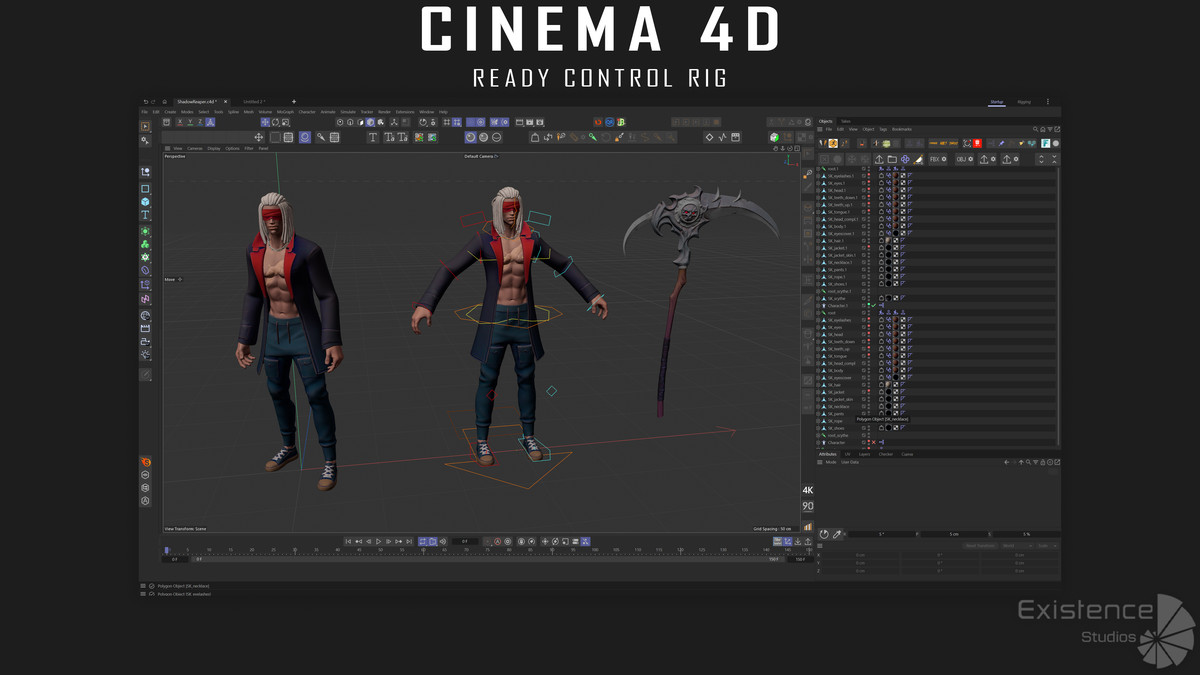Toggle layer checkbox for SK_jacket.1
This screenshot has height=675, width=1200.
pyautogui.click(x=864, y=248)
